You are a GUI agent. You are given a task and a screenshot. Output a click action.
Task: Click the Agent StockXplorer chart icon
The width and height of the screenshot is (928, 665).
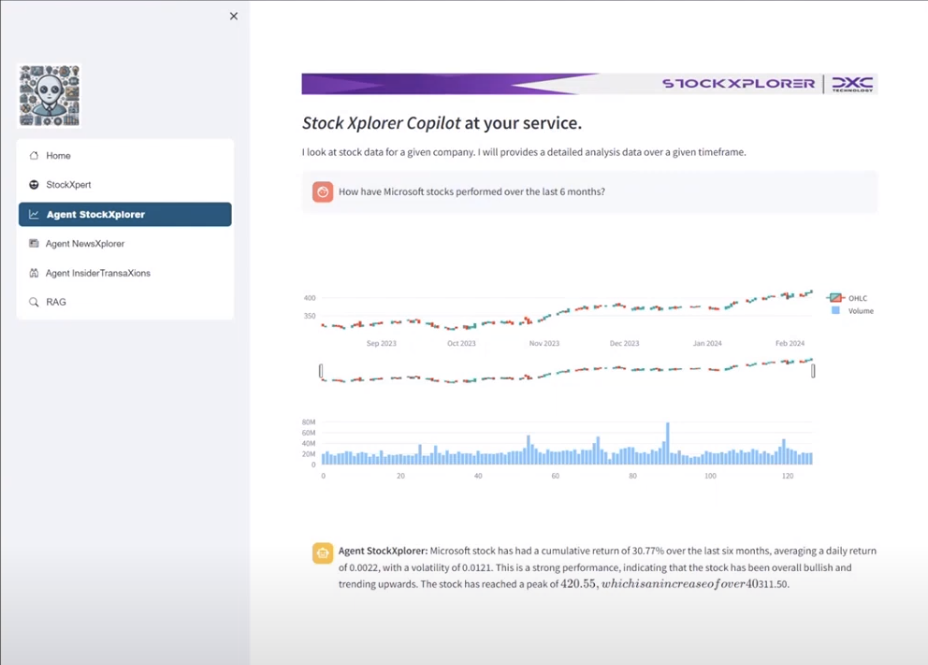34,214
